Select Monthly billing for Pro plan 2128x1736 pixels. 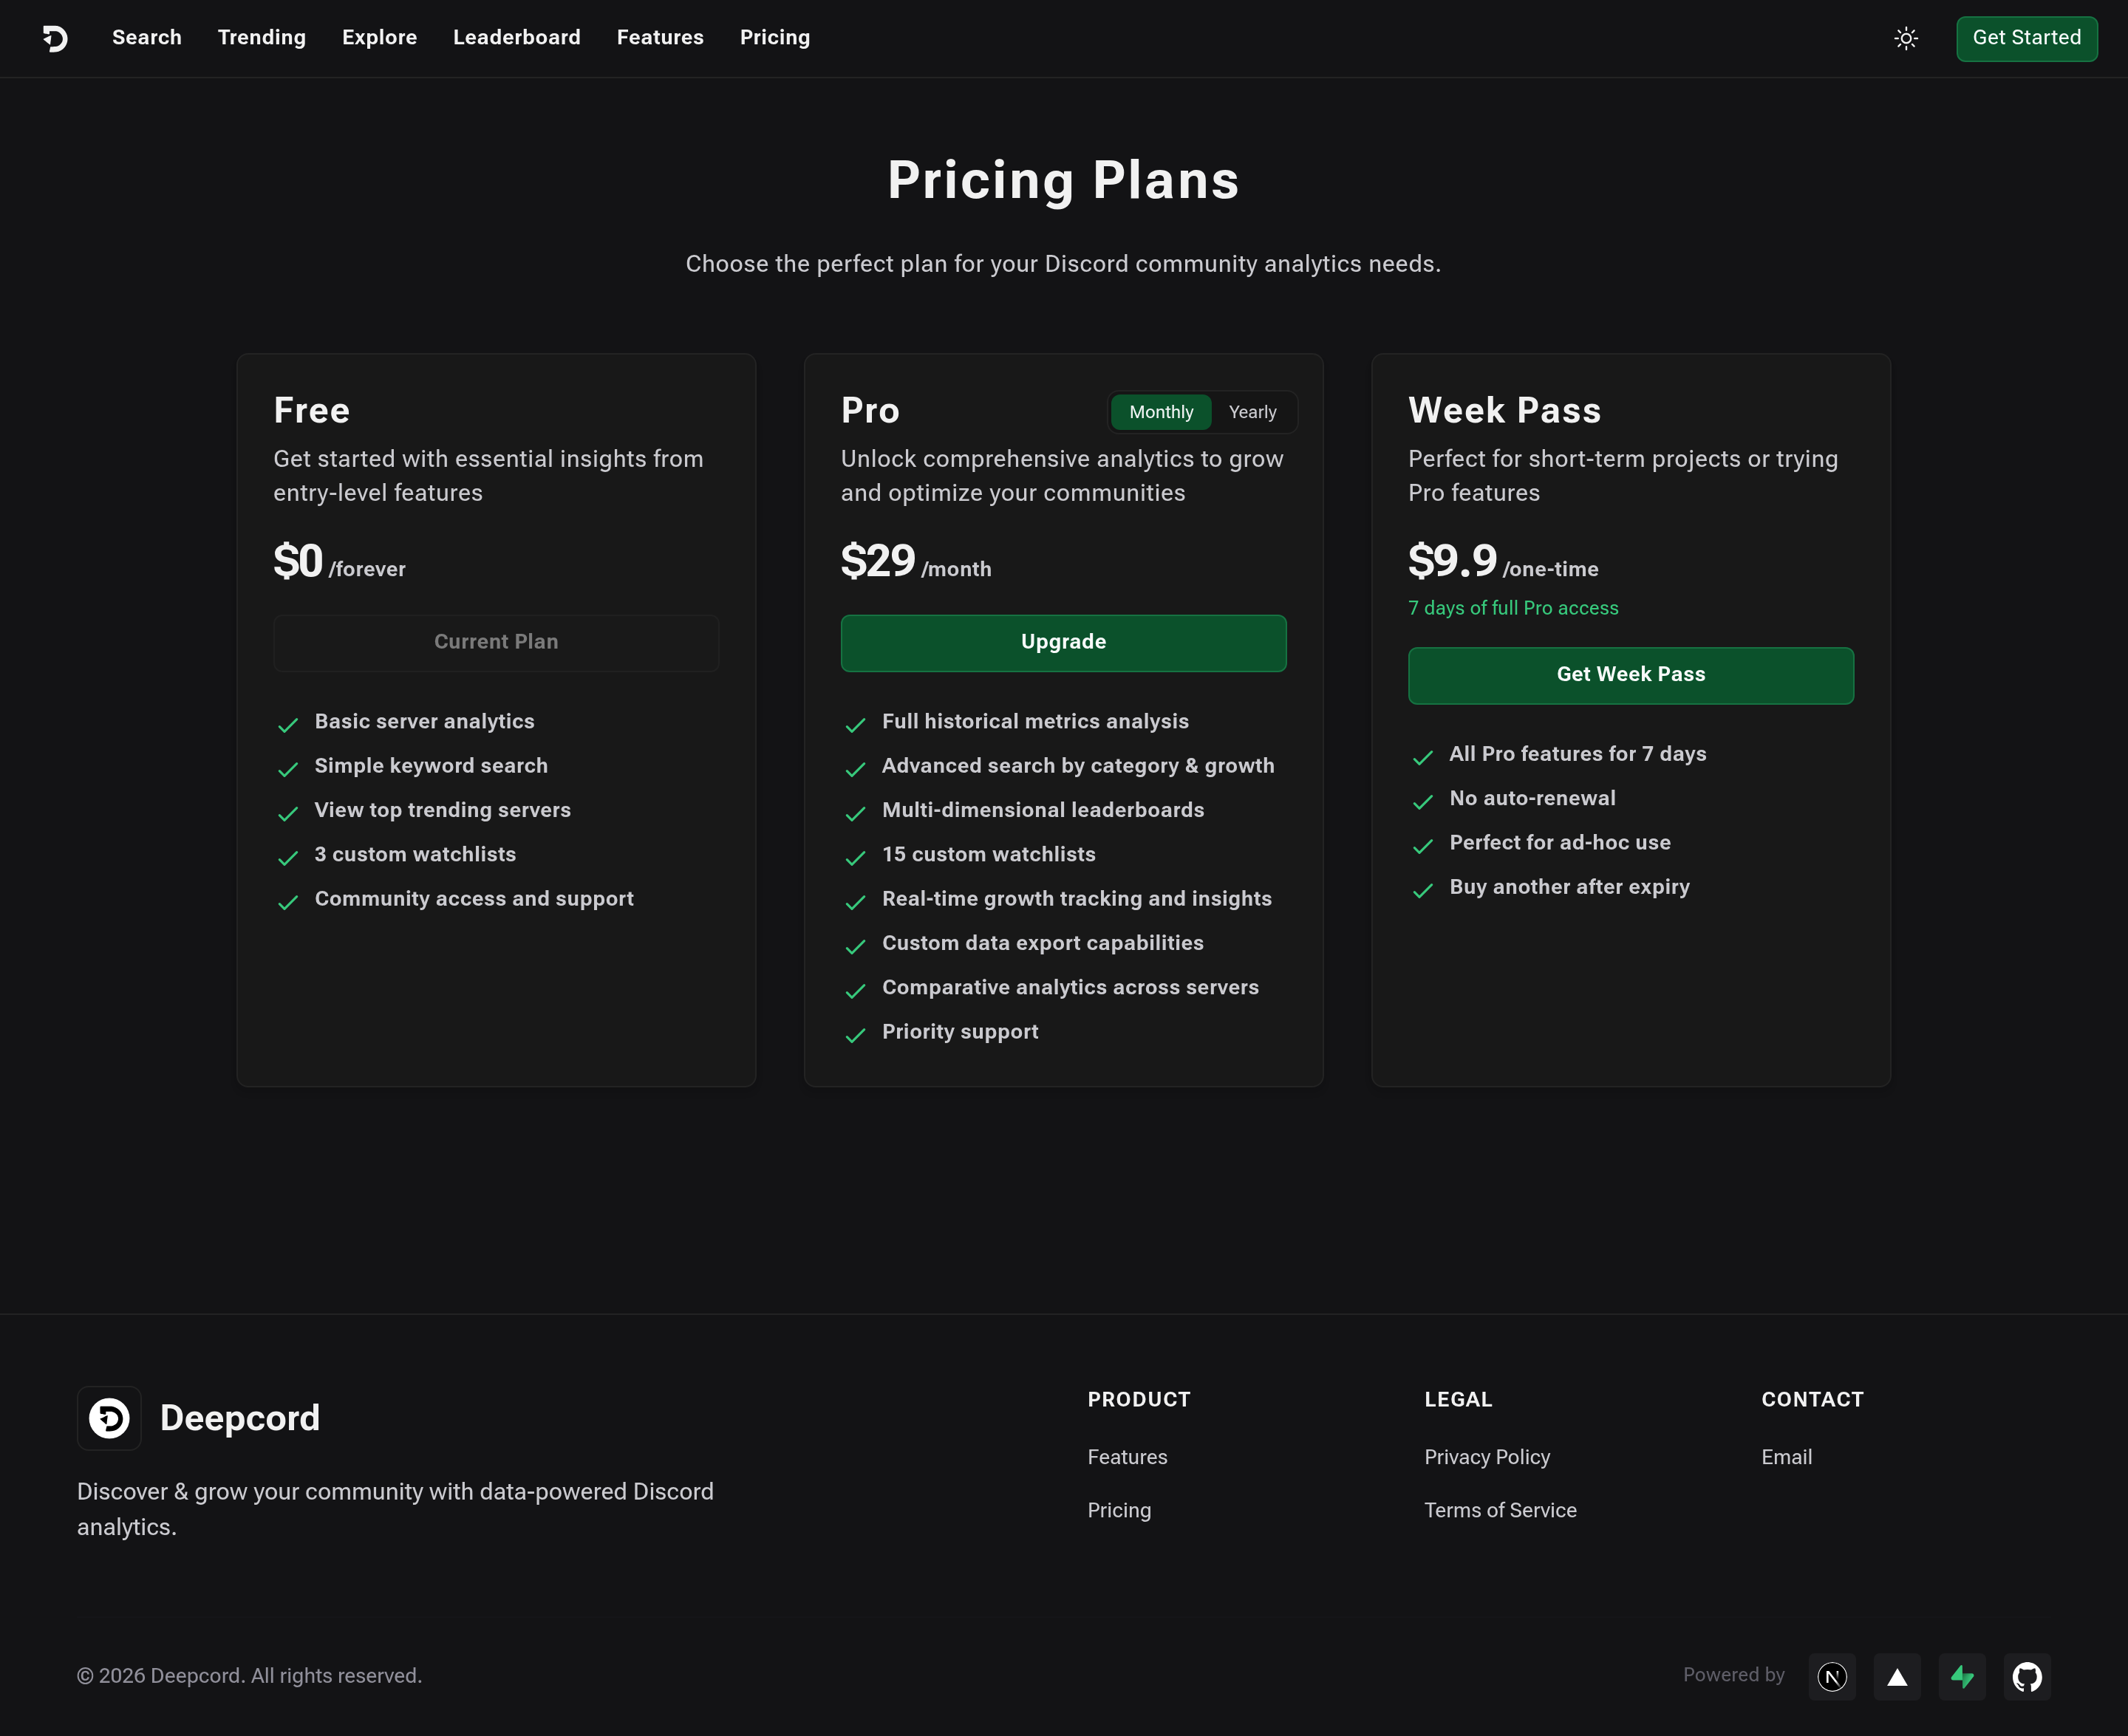pyautogui.click(x=1161, y=412)
